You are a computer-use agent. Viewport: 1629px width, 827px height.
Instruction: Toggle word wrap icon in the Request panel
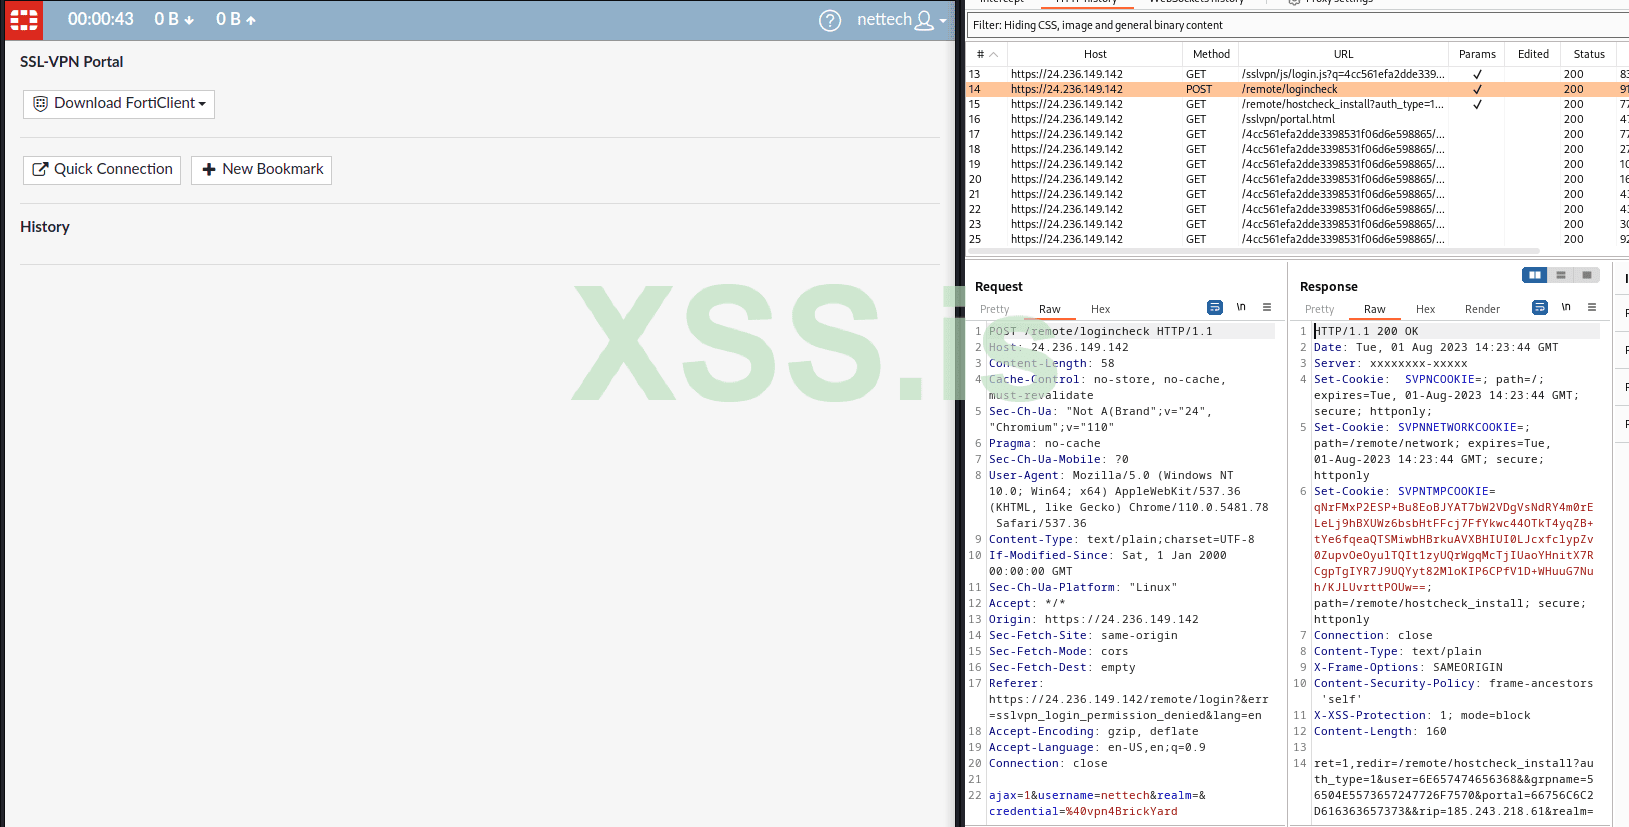pos(1214,307)
